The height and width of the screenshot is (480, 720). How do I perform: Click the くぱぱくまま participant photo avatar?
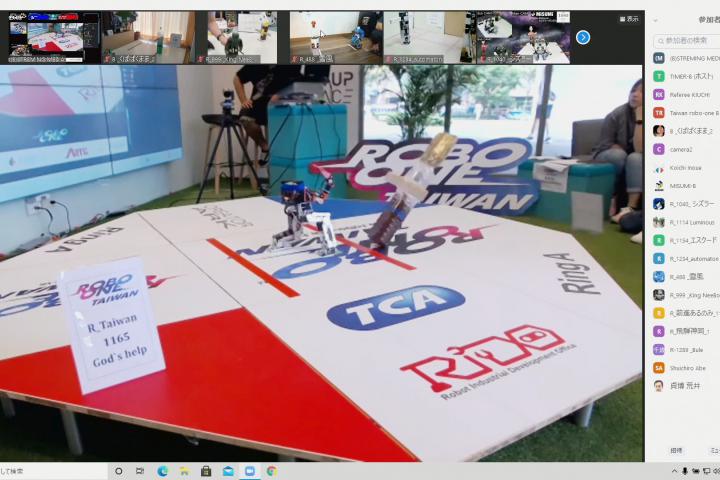659,131
